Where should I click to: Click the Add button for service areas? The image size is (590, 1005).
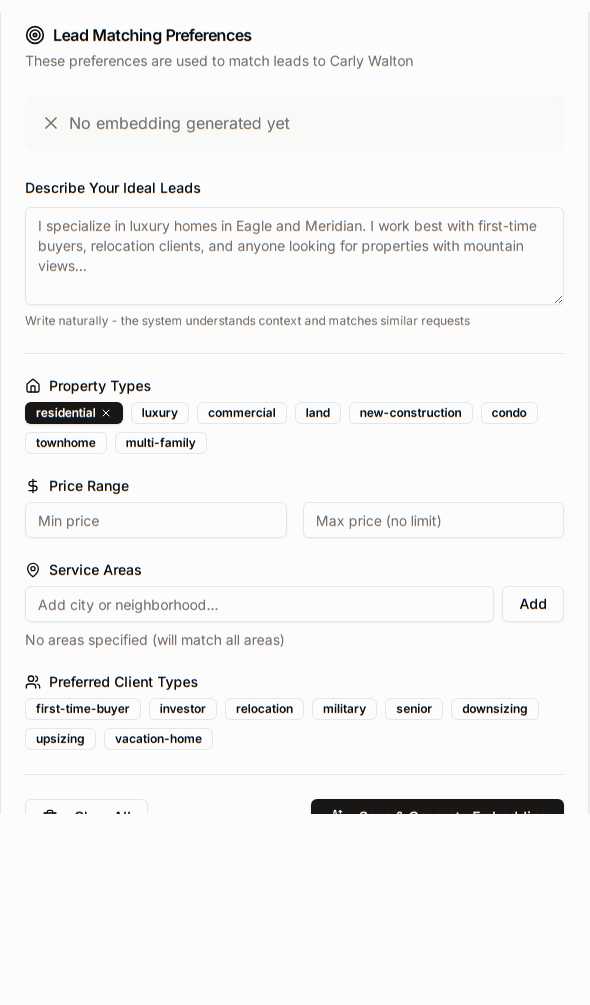click(x=533, y=604)
